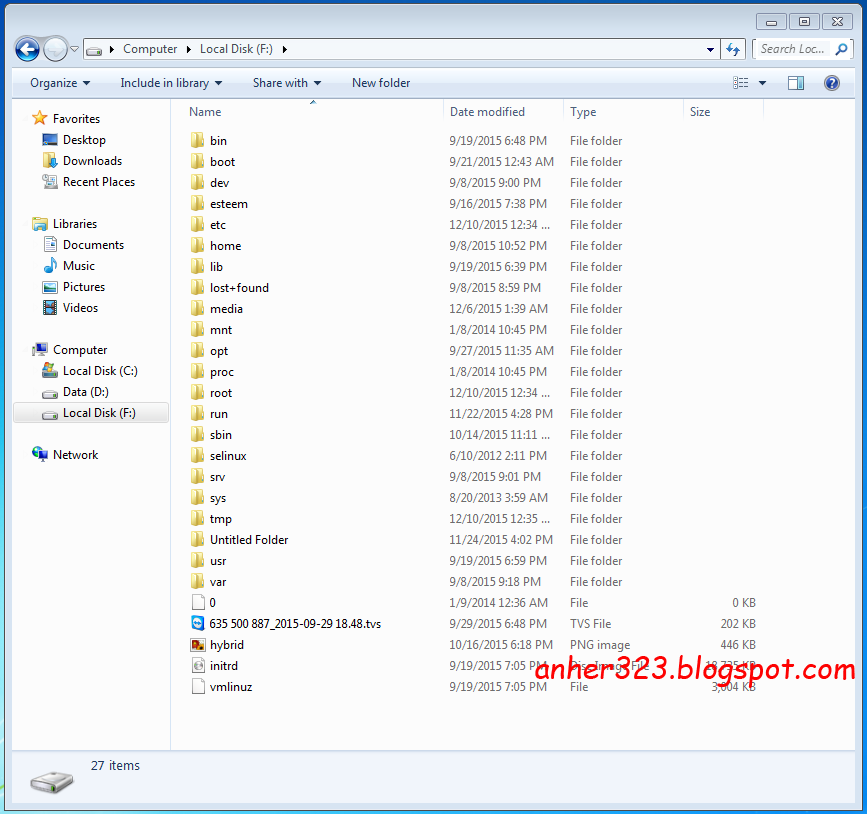Screen dimensions: 867x814
Task: Click the blue Help question mark icon
Action: point(833,82)
